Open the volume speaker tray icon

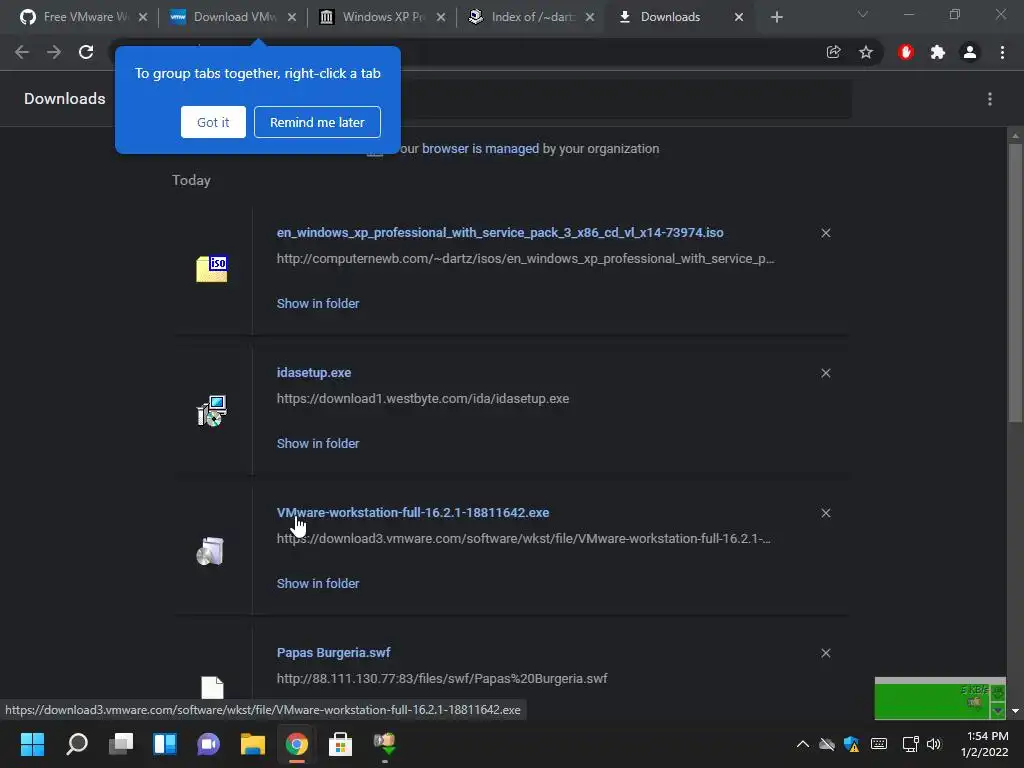coord(934,744)
